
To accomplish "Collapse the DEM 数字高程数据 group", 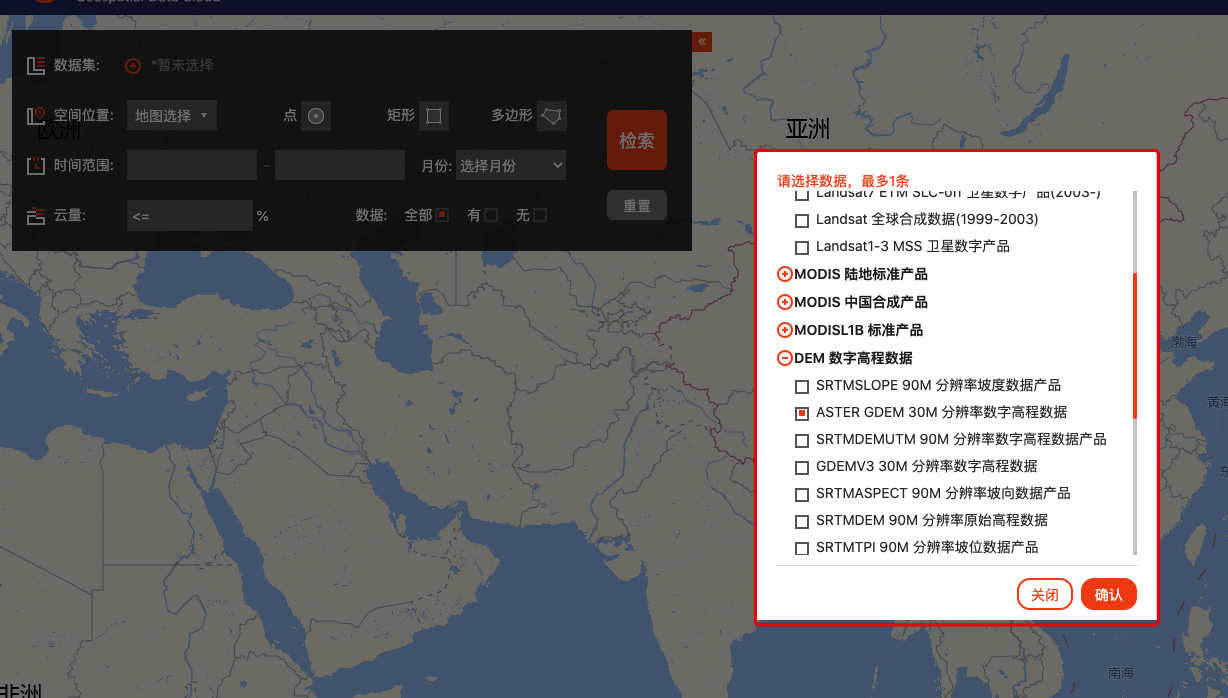I will pos(785,358).
